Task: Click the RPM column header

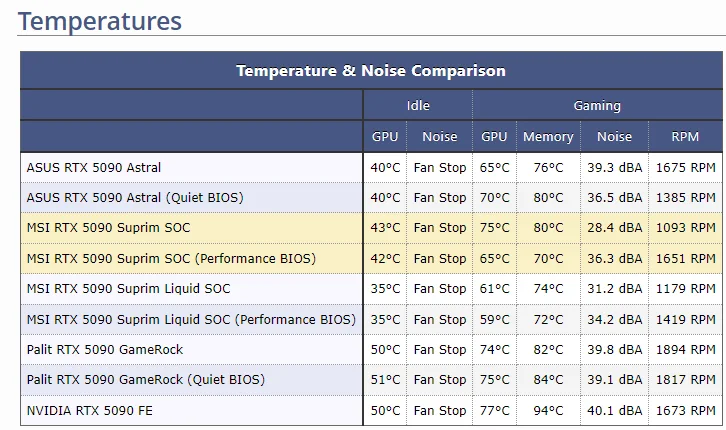Action: click(x=686, y=137)
